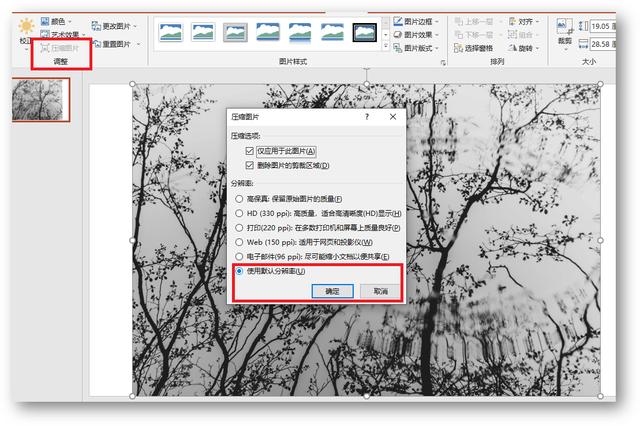
Task: Cancel the dialog with the 取消 button
Action: (x=380, y=291)
